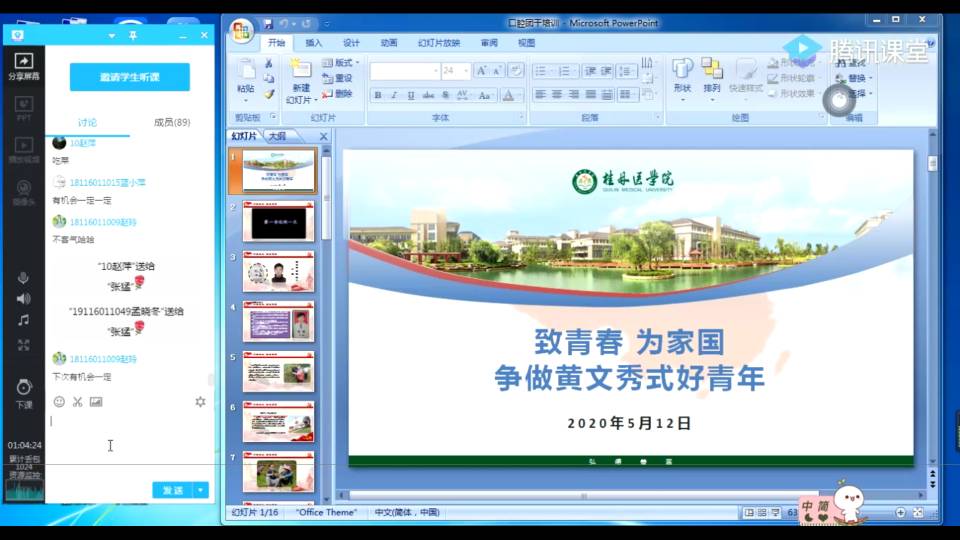
Task: Toggle the microphone in the sidebar
Action: (x=23, y=277)
